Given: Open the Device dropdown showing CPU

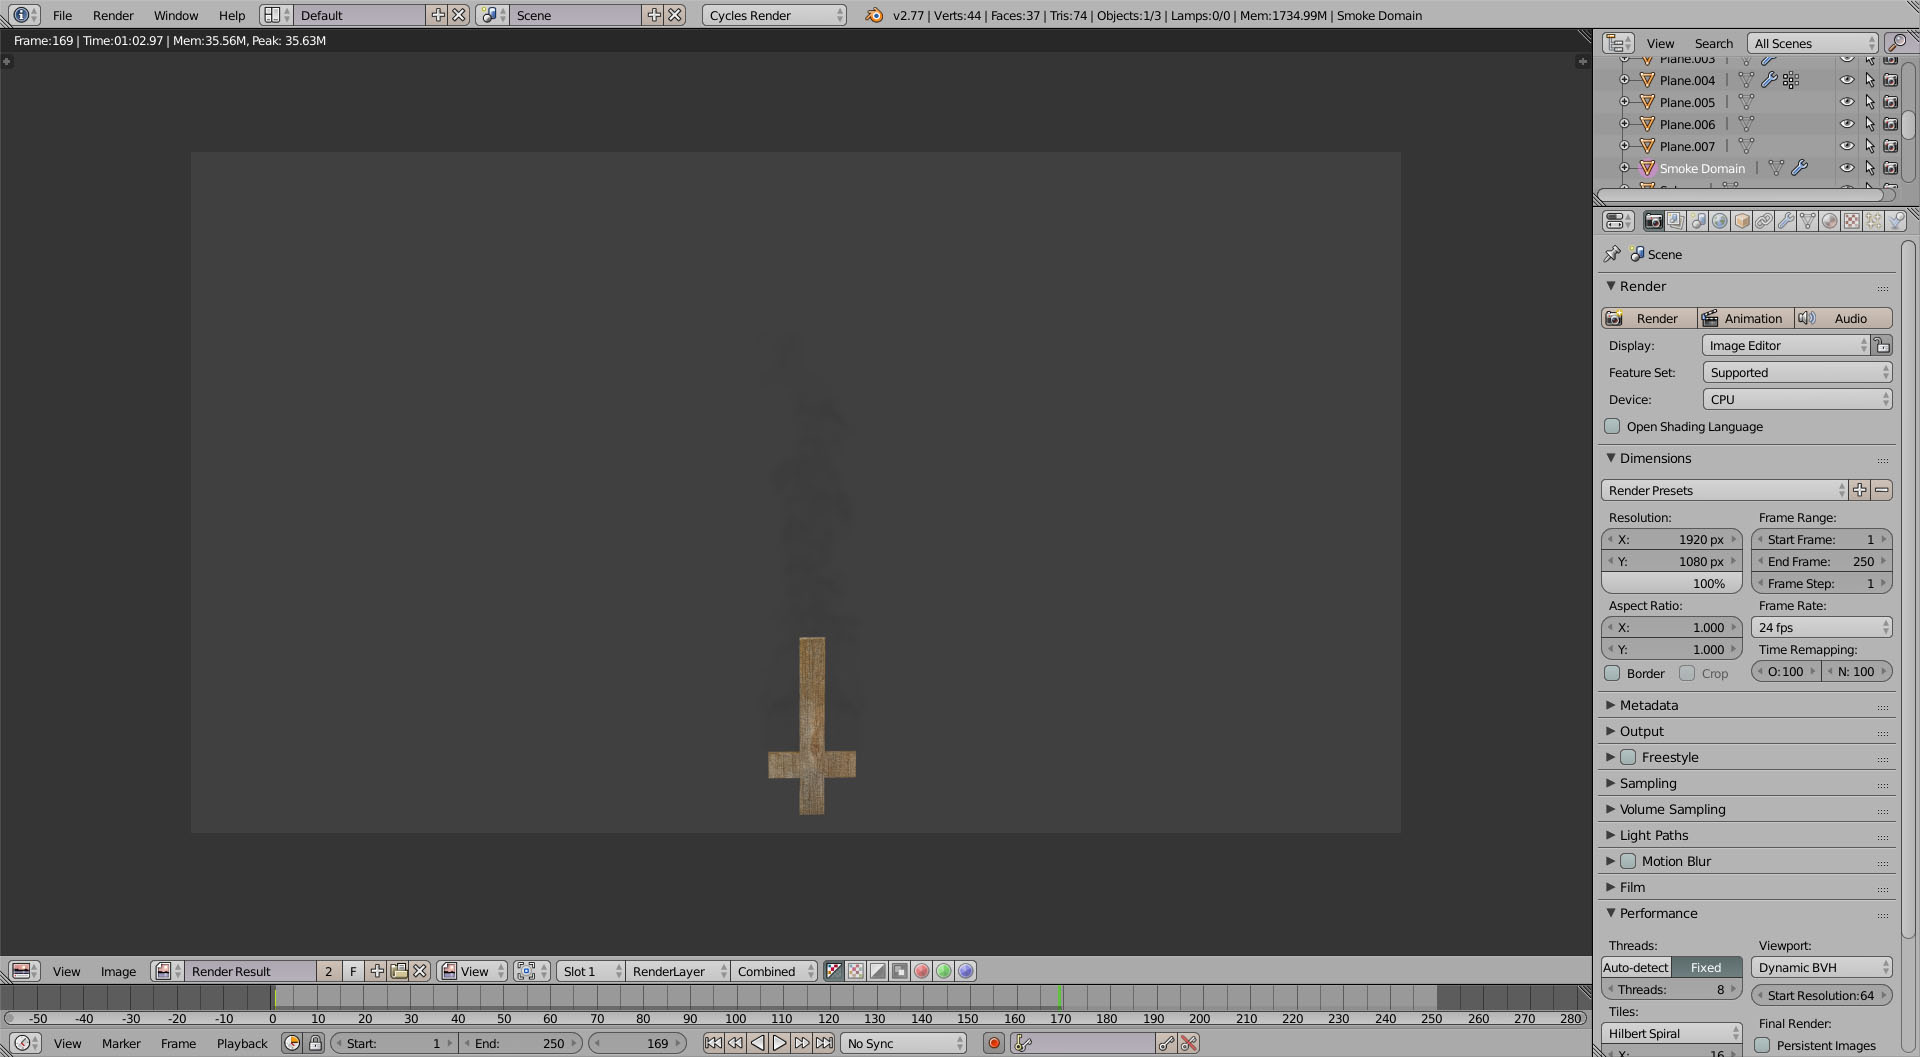Looking at the screenshot, I should click(1797, 399).
